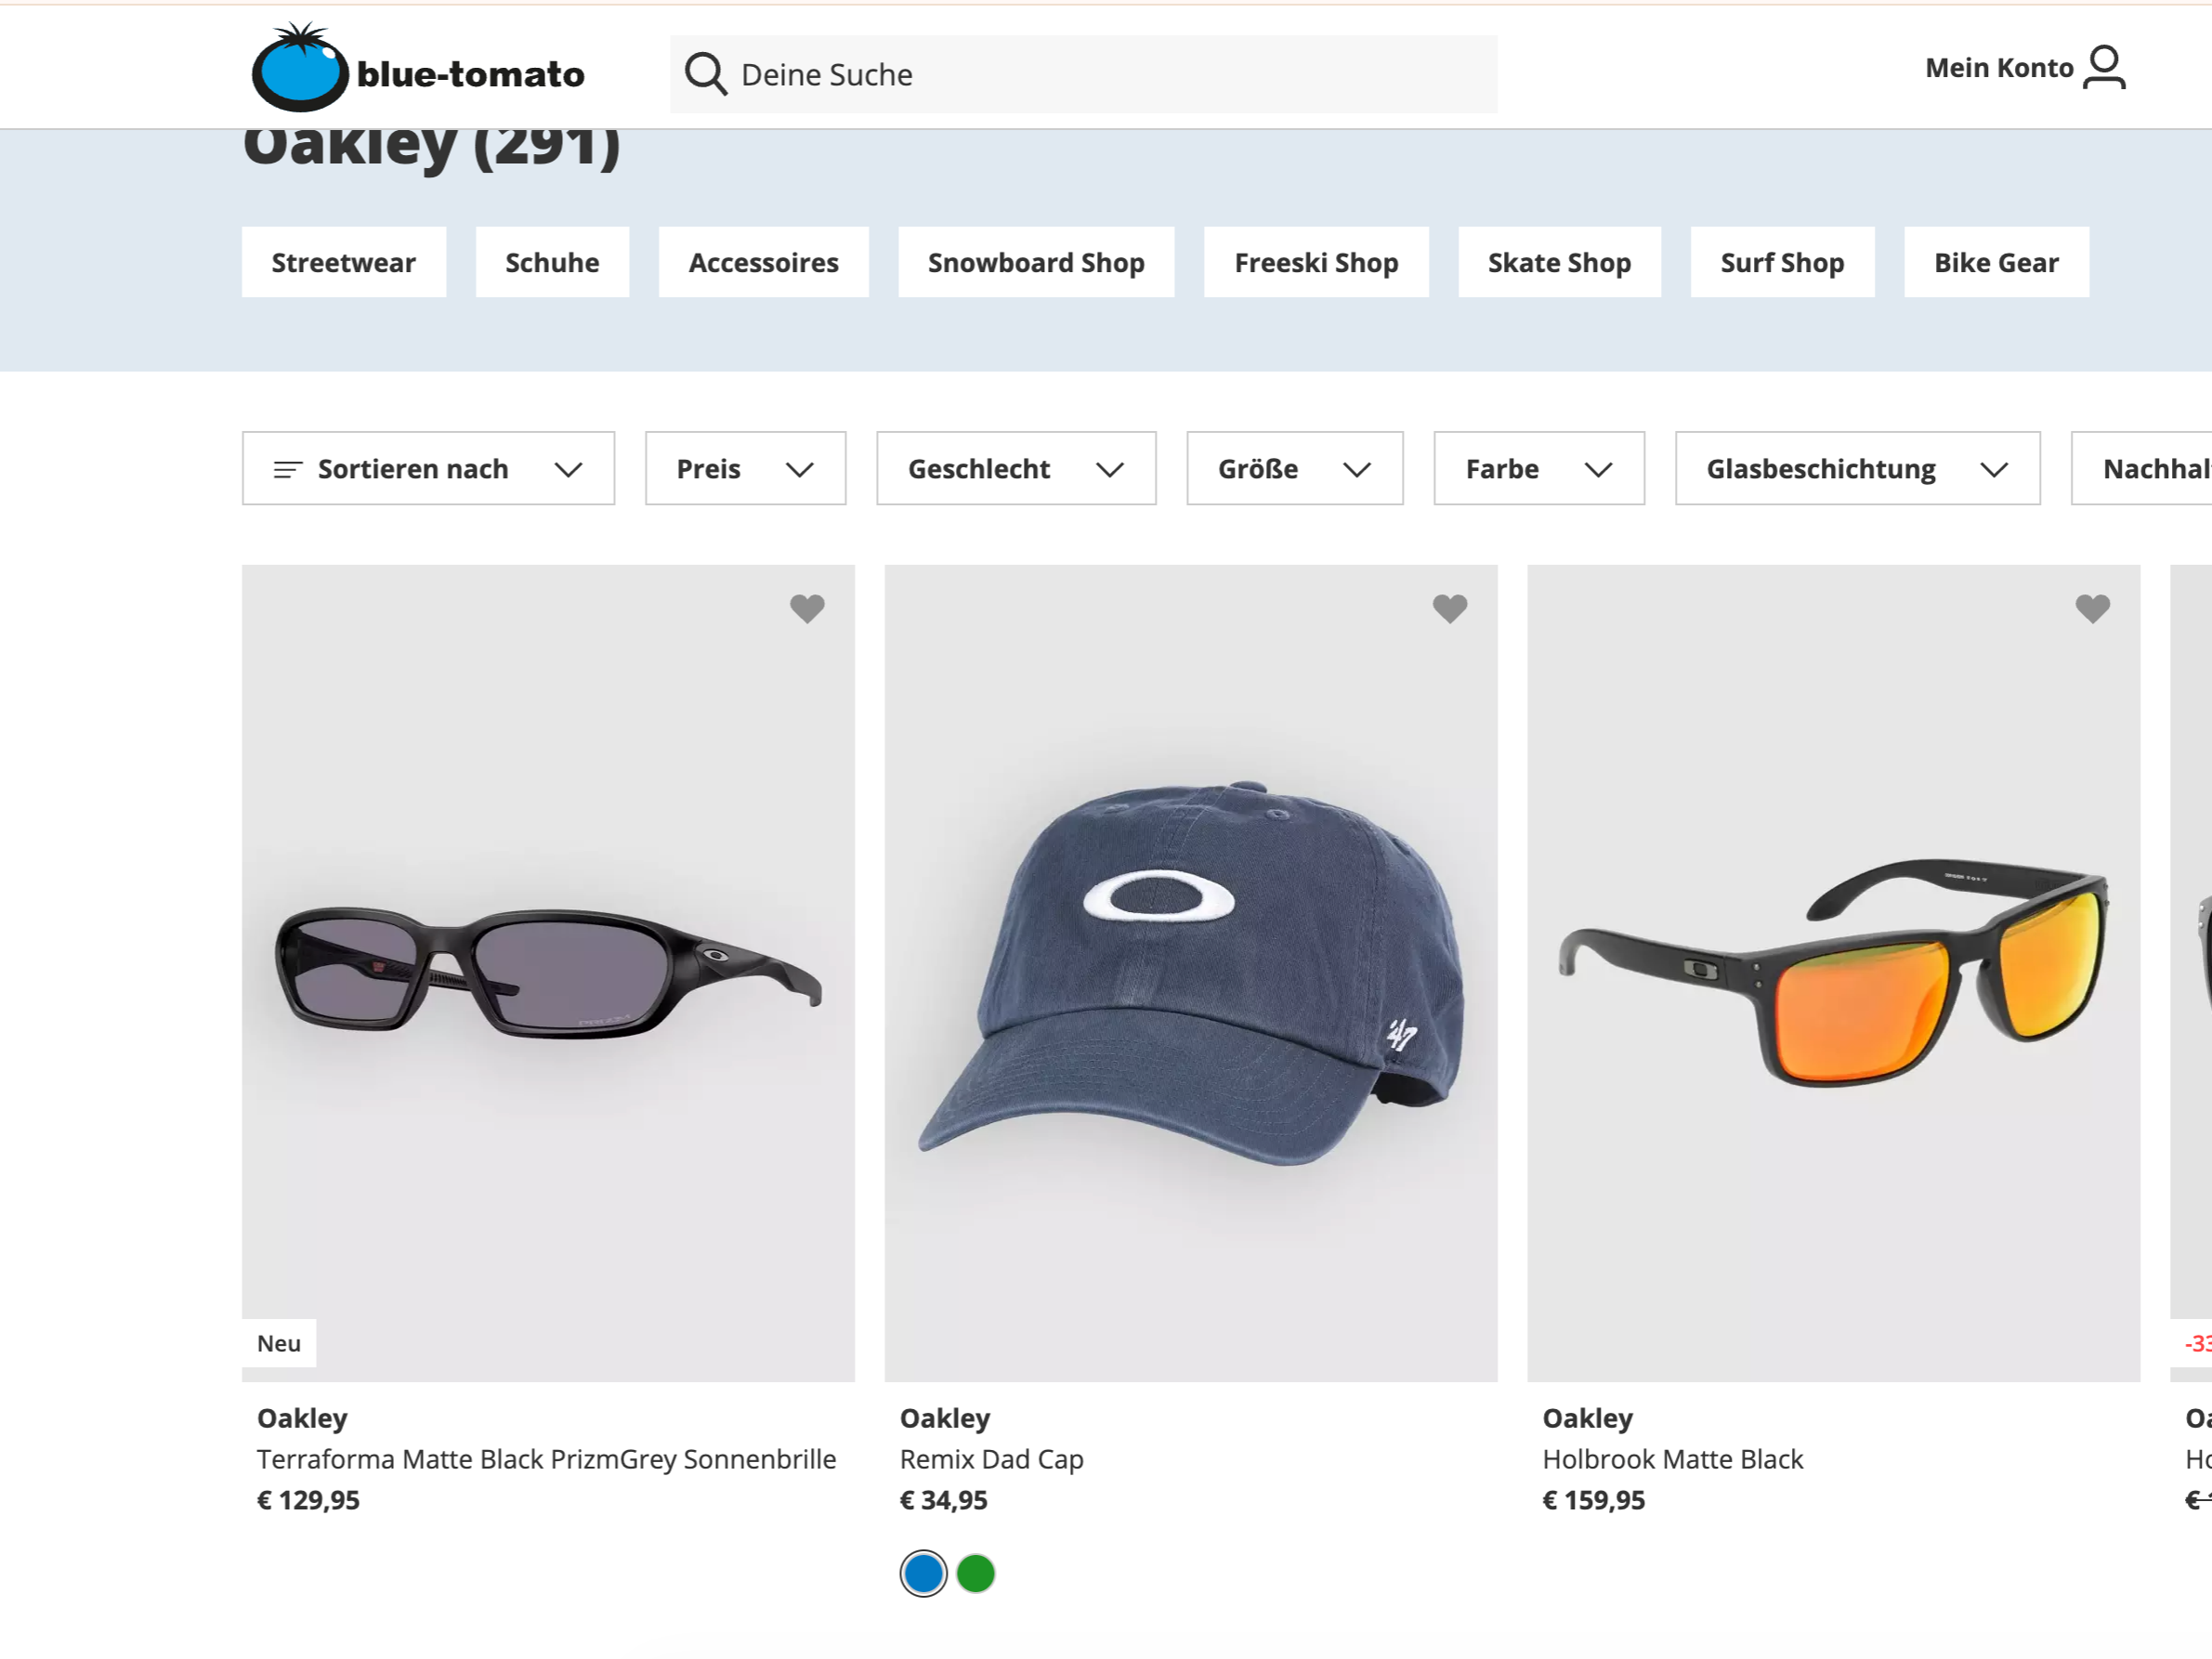The image size is (2212, 1659).
Task: Click the sort lines icon
Action: [288, 469]
